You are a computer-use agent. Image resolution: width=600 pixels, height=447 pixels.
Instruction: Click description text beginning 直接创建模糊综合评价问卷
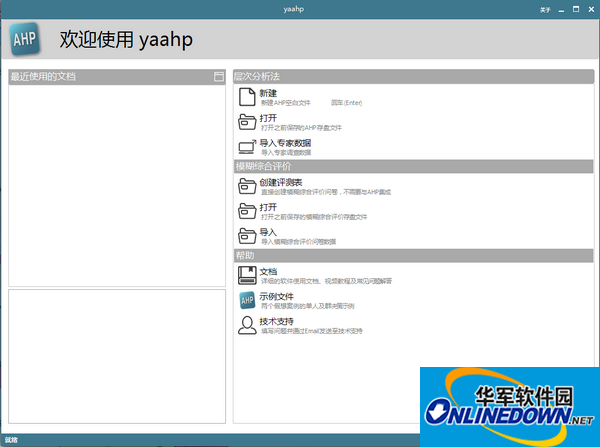point(326,192)
